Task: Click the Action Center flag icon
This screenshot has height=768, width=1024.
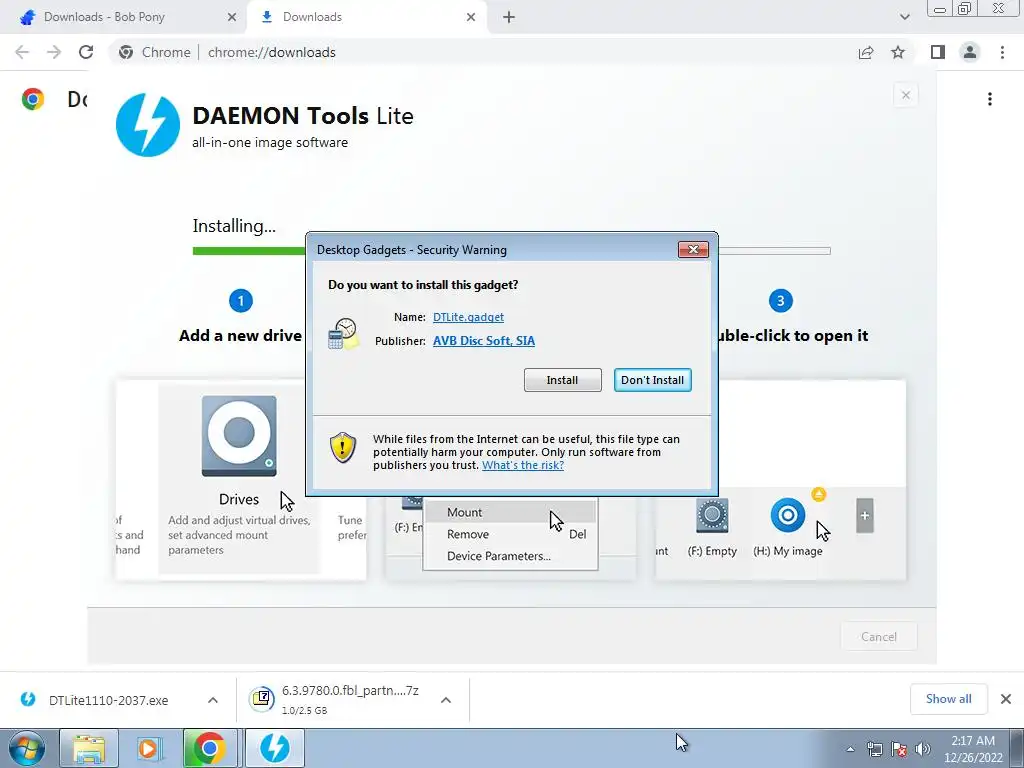Action: 899,749
